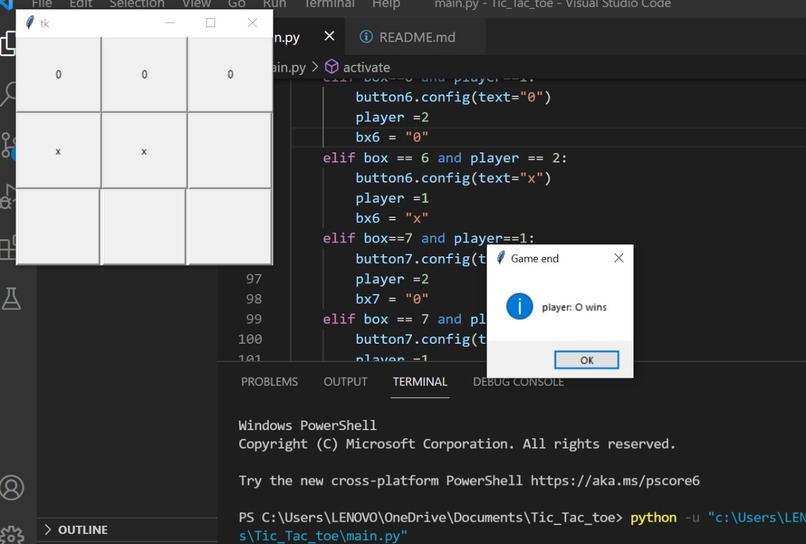This screenshot has height=544, width=806.
Task: Open the Accounts menu icon
Action: click(x=12, y=487)
